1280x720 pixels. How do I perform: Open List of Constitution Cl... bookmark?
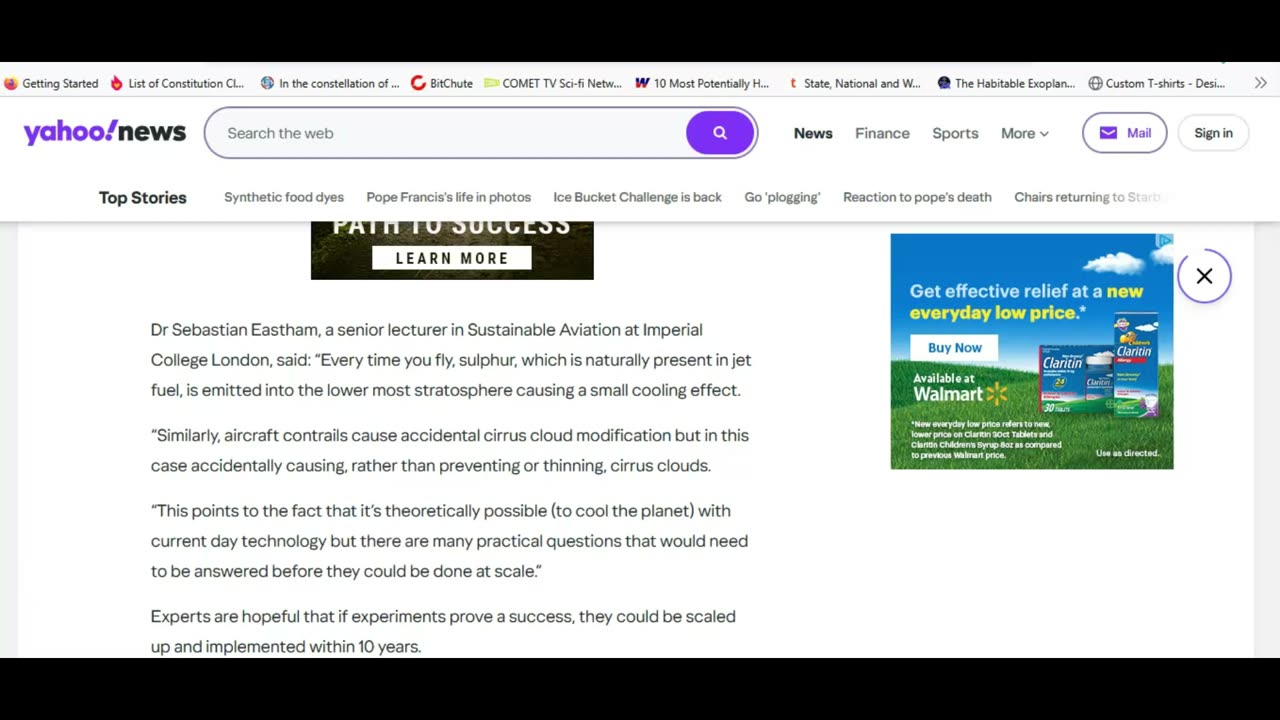[x=177, y=83]
